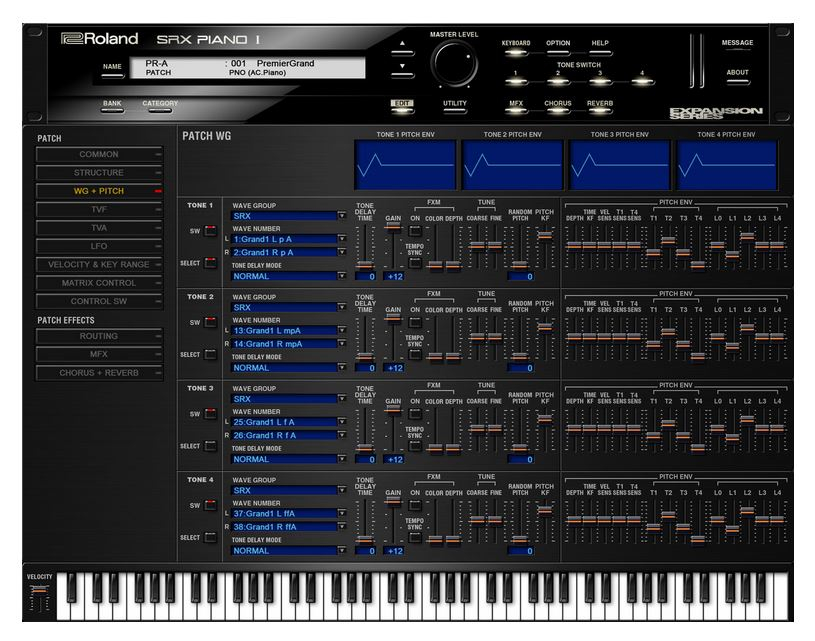
Task: Open the COMMON patch page
Action: [99, 154]
